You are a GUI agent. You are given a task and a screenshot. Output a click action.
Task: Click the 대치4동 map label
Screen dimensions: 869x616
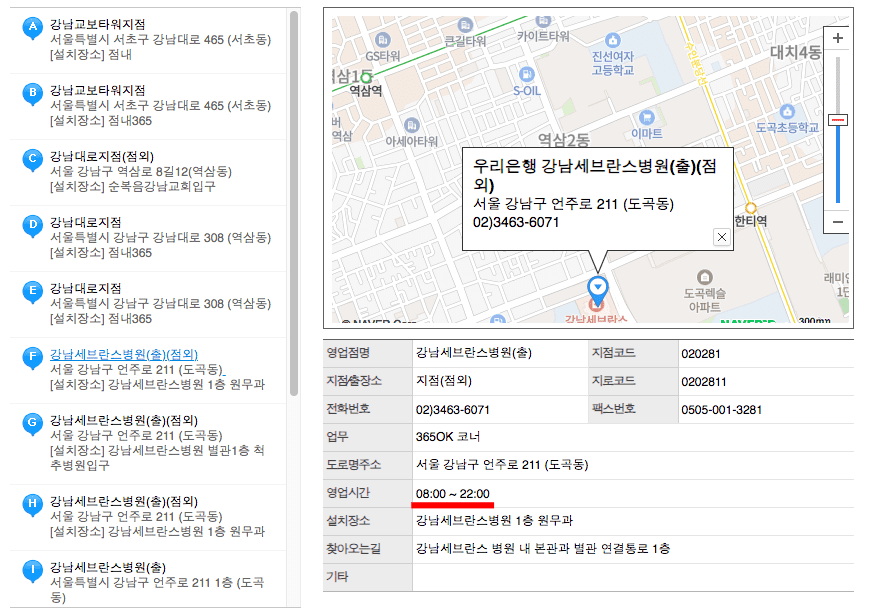pos(795,53)
